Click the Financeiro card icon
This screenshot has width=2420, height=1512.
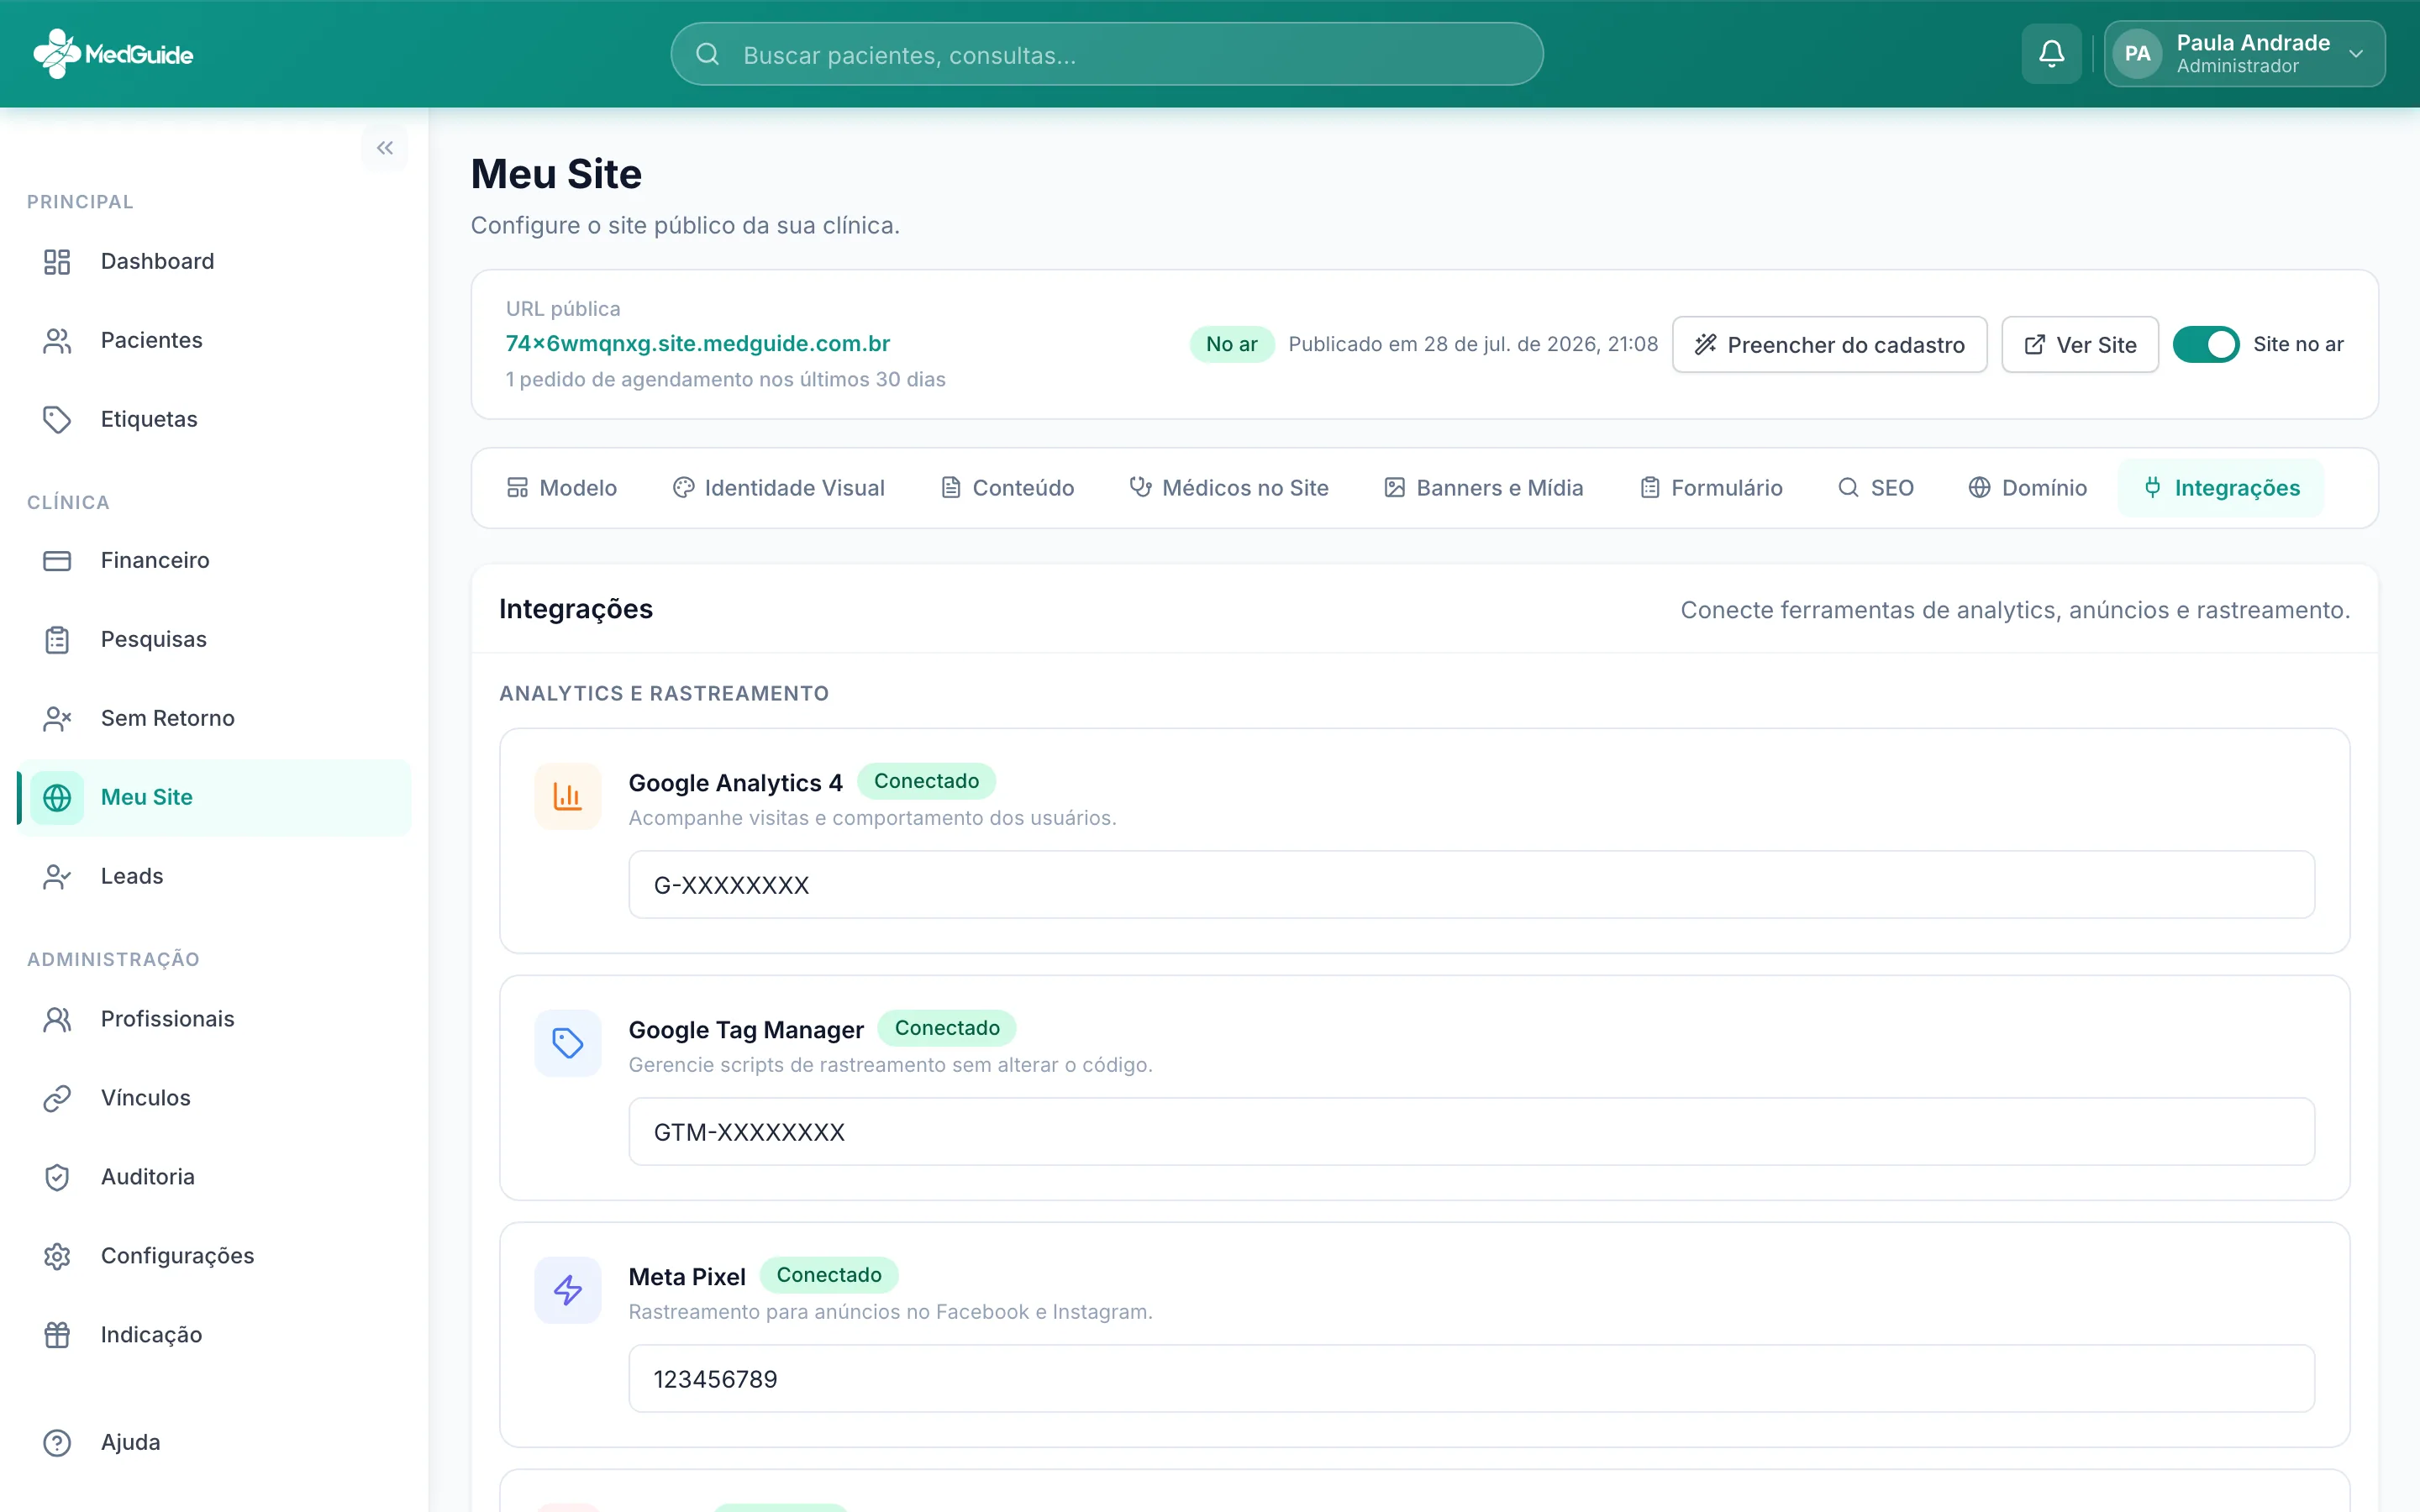[x=57, y=561]
